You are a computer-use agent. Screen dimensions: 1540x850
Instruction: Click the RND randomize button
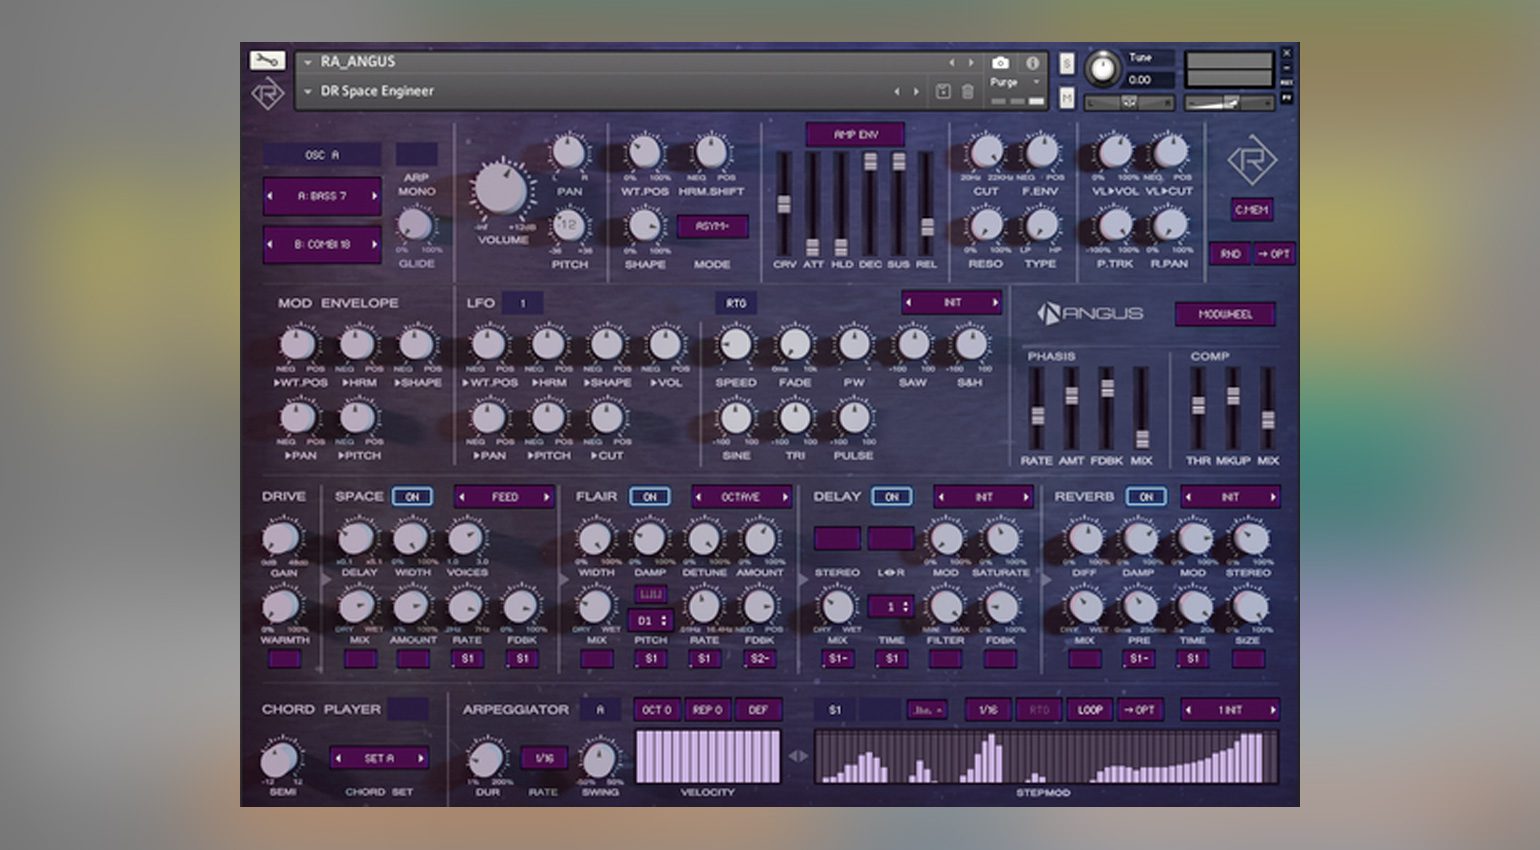[1230, 254]
